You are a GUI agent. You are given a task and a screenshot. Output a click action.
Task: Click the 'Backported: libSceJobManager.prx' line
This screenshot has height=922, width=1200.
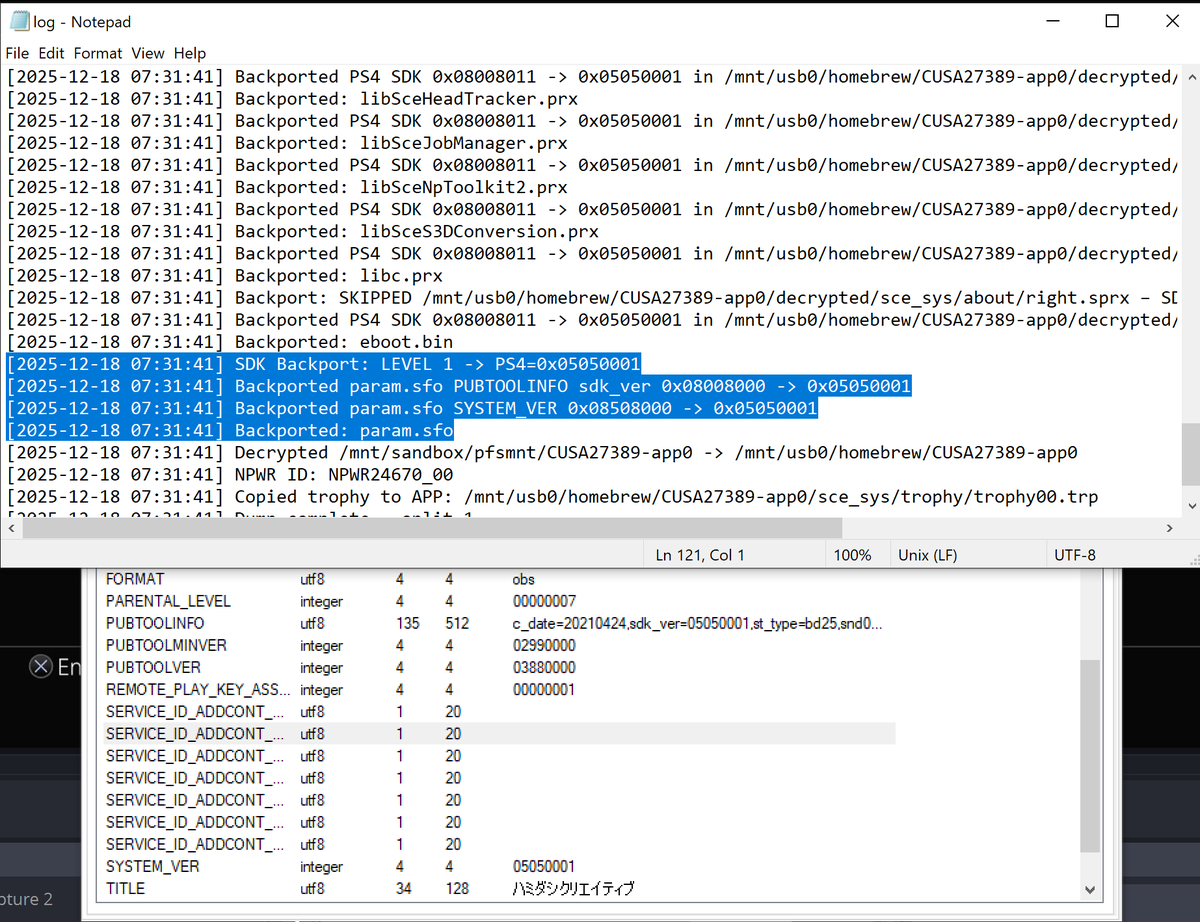pos(286,143)
